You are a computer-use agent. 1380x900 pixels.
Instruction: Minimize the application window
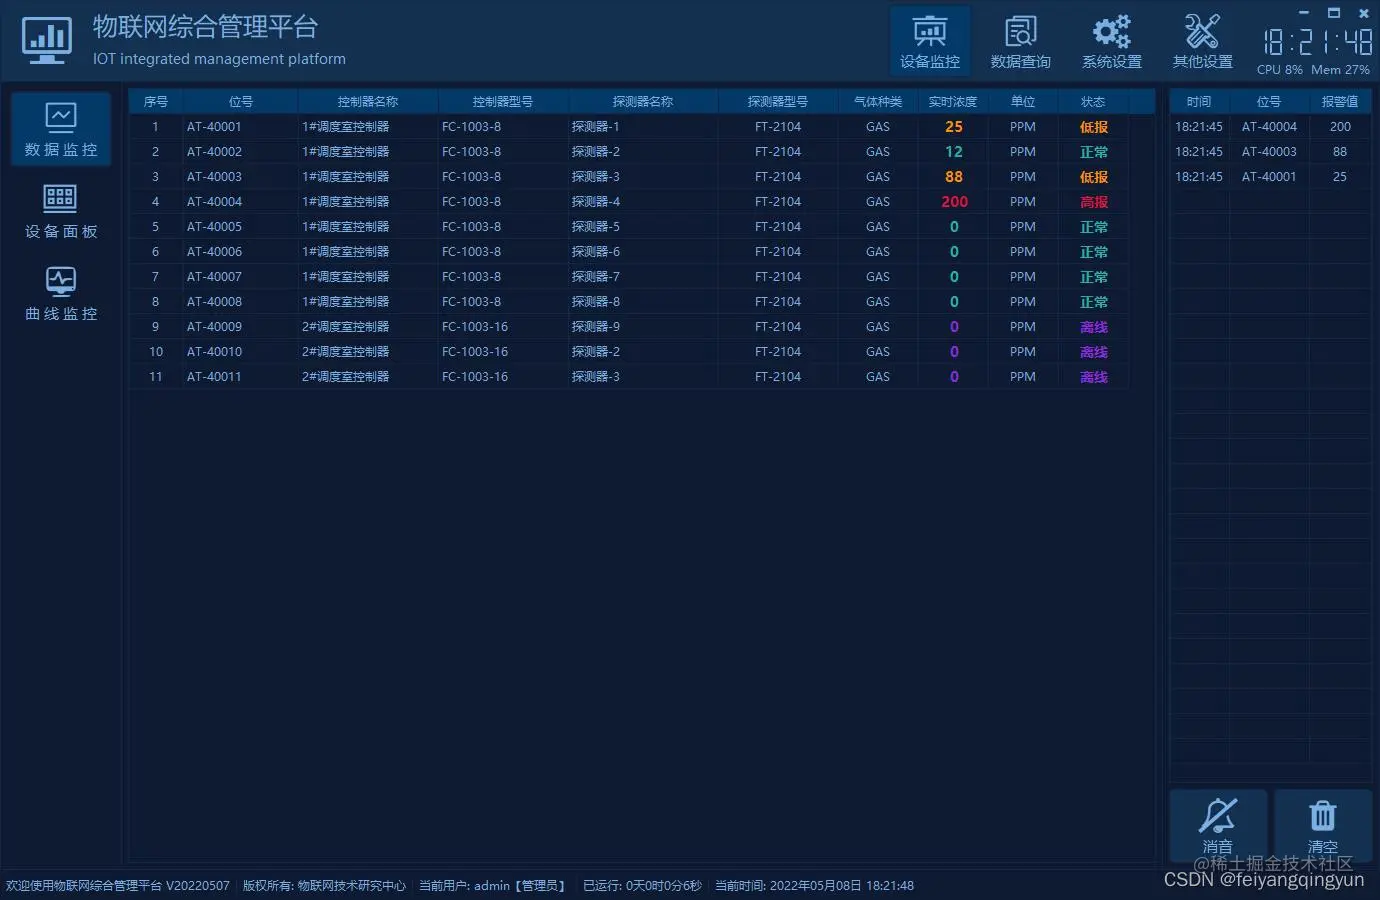click(x=1303, y=13)
